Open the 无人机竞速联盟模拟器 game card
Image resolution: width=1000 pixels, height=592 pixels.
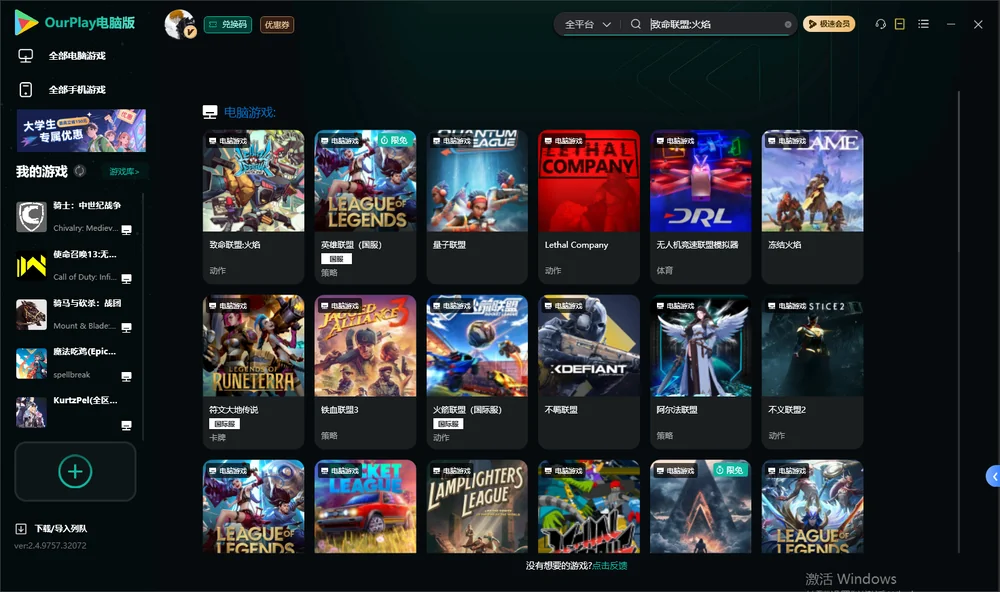point(700,207)
